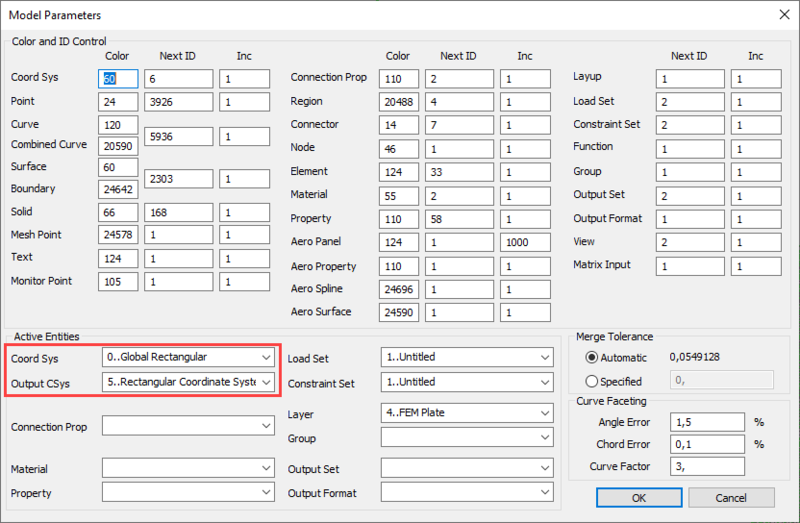This screenshot has width=800, height=523.
Task: Click the Matrix Input Next ID field
Action: click(x=690, y=266)
